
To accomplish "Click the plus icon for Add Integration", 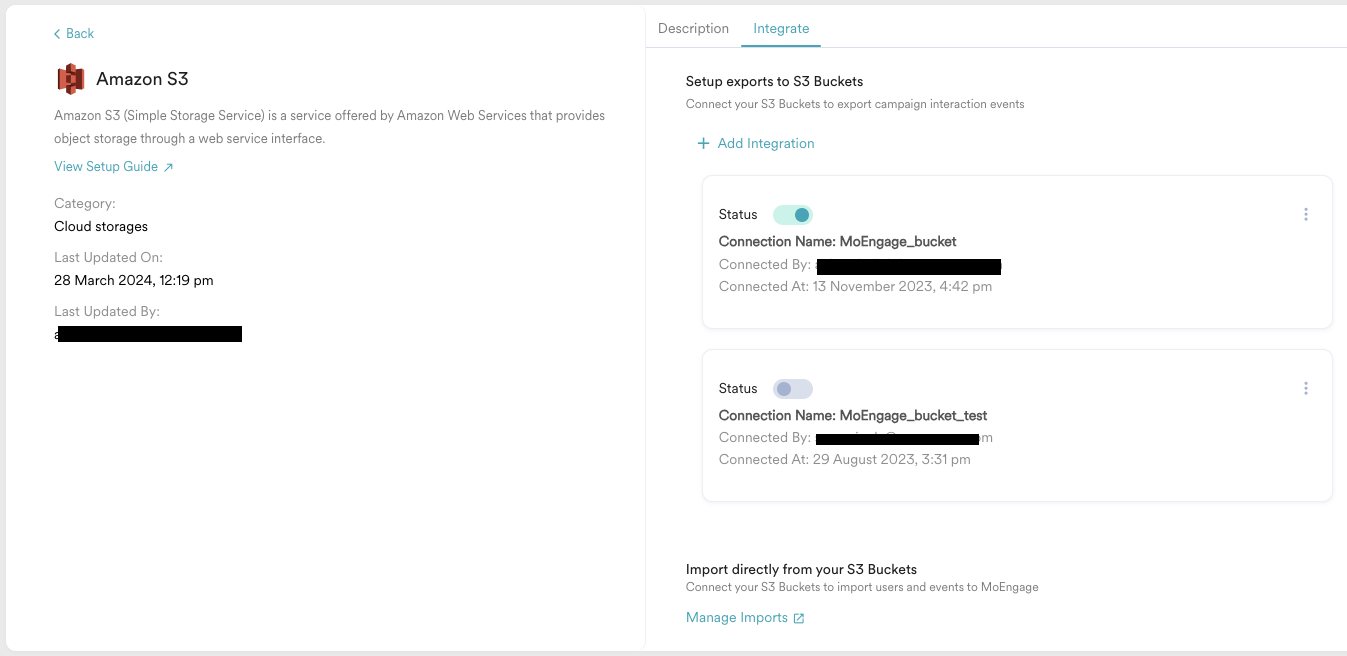I will click(x=703, y=144).
